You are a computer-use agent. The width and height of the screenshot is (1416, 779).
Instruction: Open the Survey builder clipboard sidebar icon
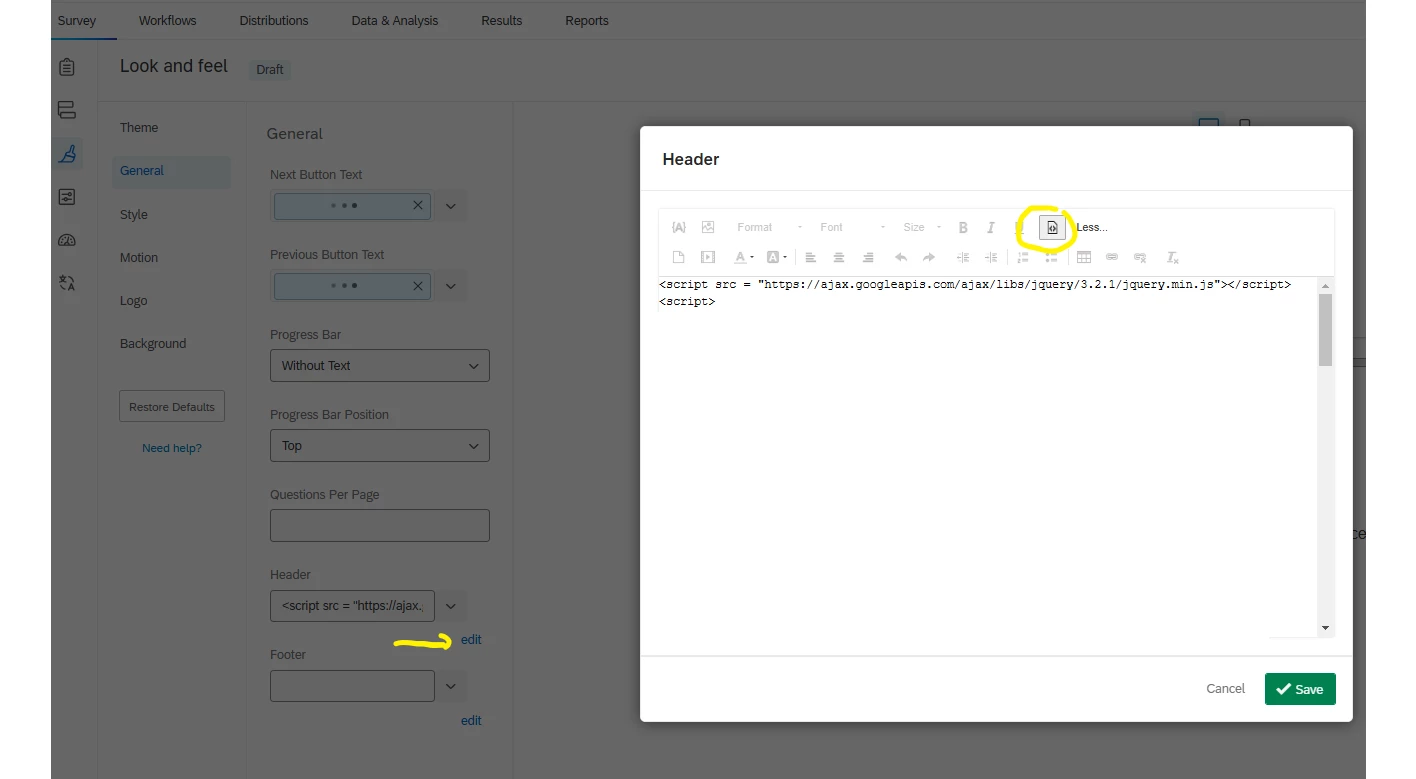(67, 67)
